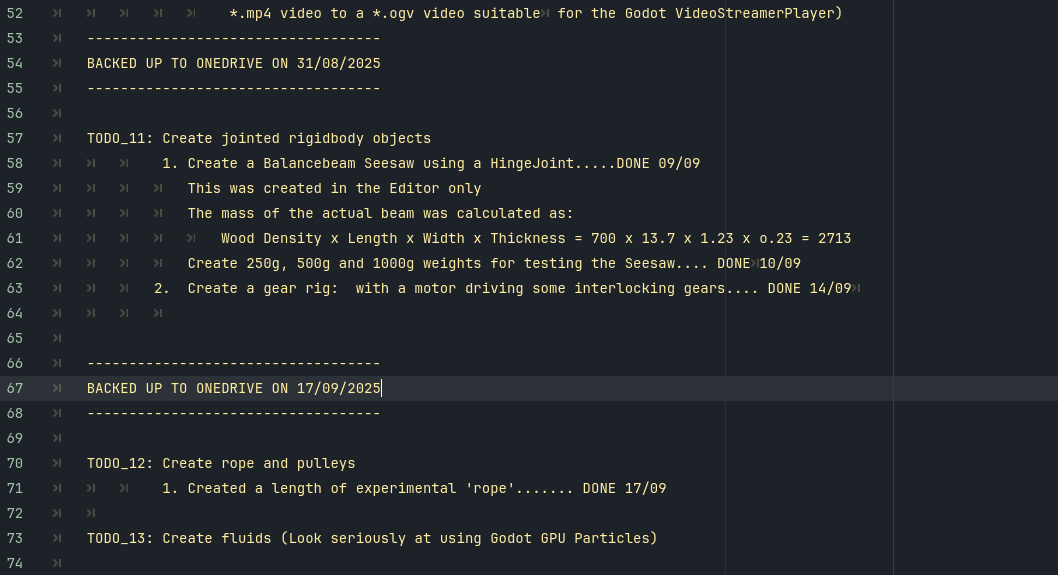The image size is (1058, 575).
Task: Click line number 61 in the gutter
Action: 15,238
